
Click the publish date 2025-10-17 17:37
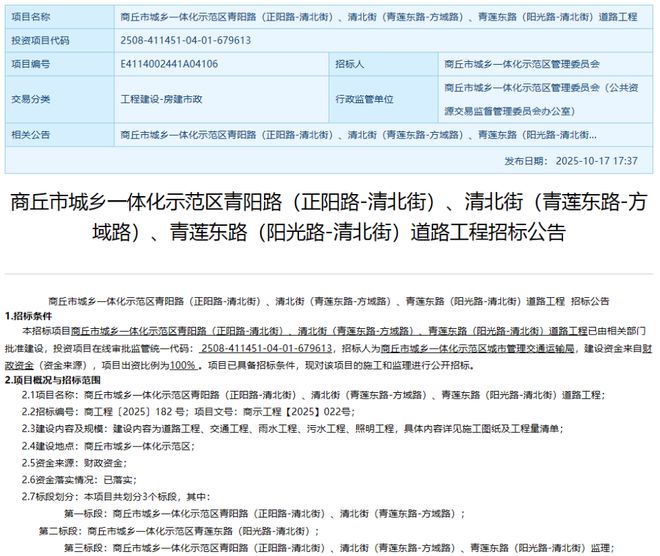(597, 161)
